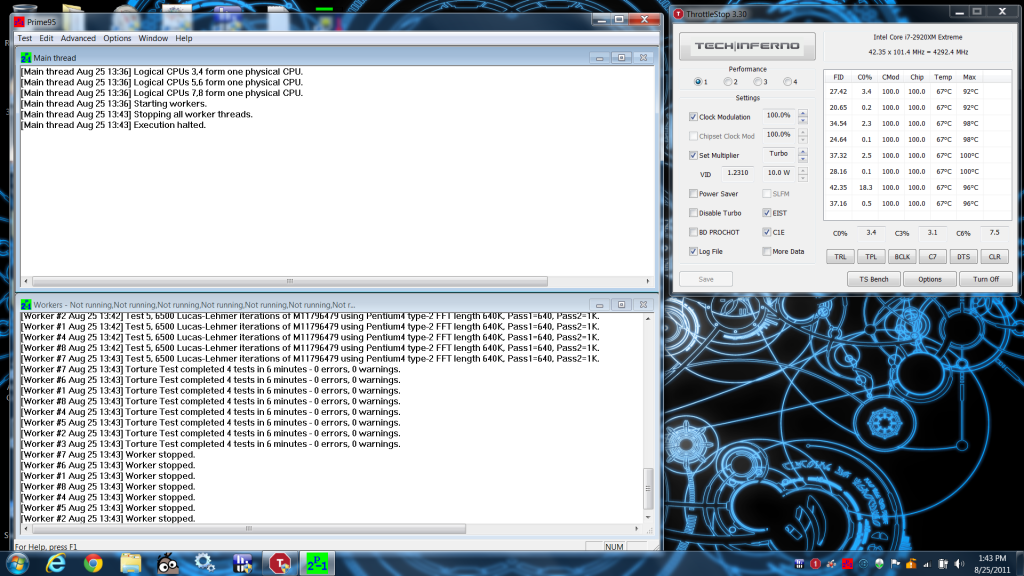Image resolution: width=1024 pixels, height=576 pixels.
Task: Toggle the Log File checkbox
Action: tap(693, 251)
